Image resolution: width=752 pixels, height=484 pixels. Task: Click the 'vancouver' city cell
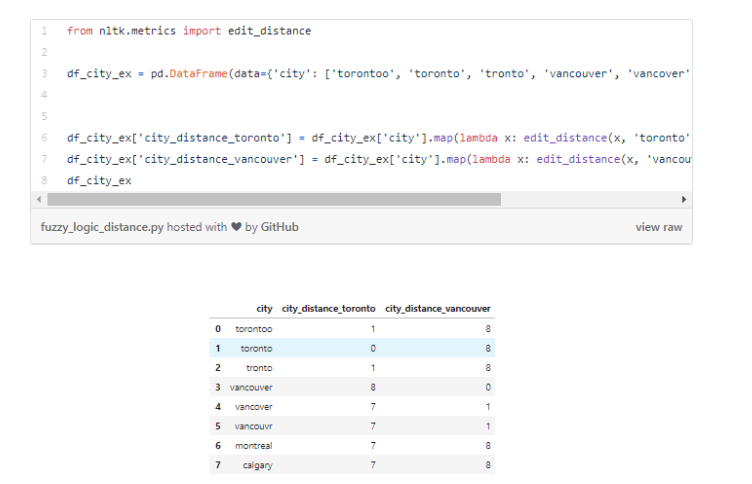click(251, 387)
